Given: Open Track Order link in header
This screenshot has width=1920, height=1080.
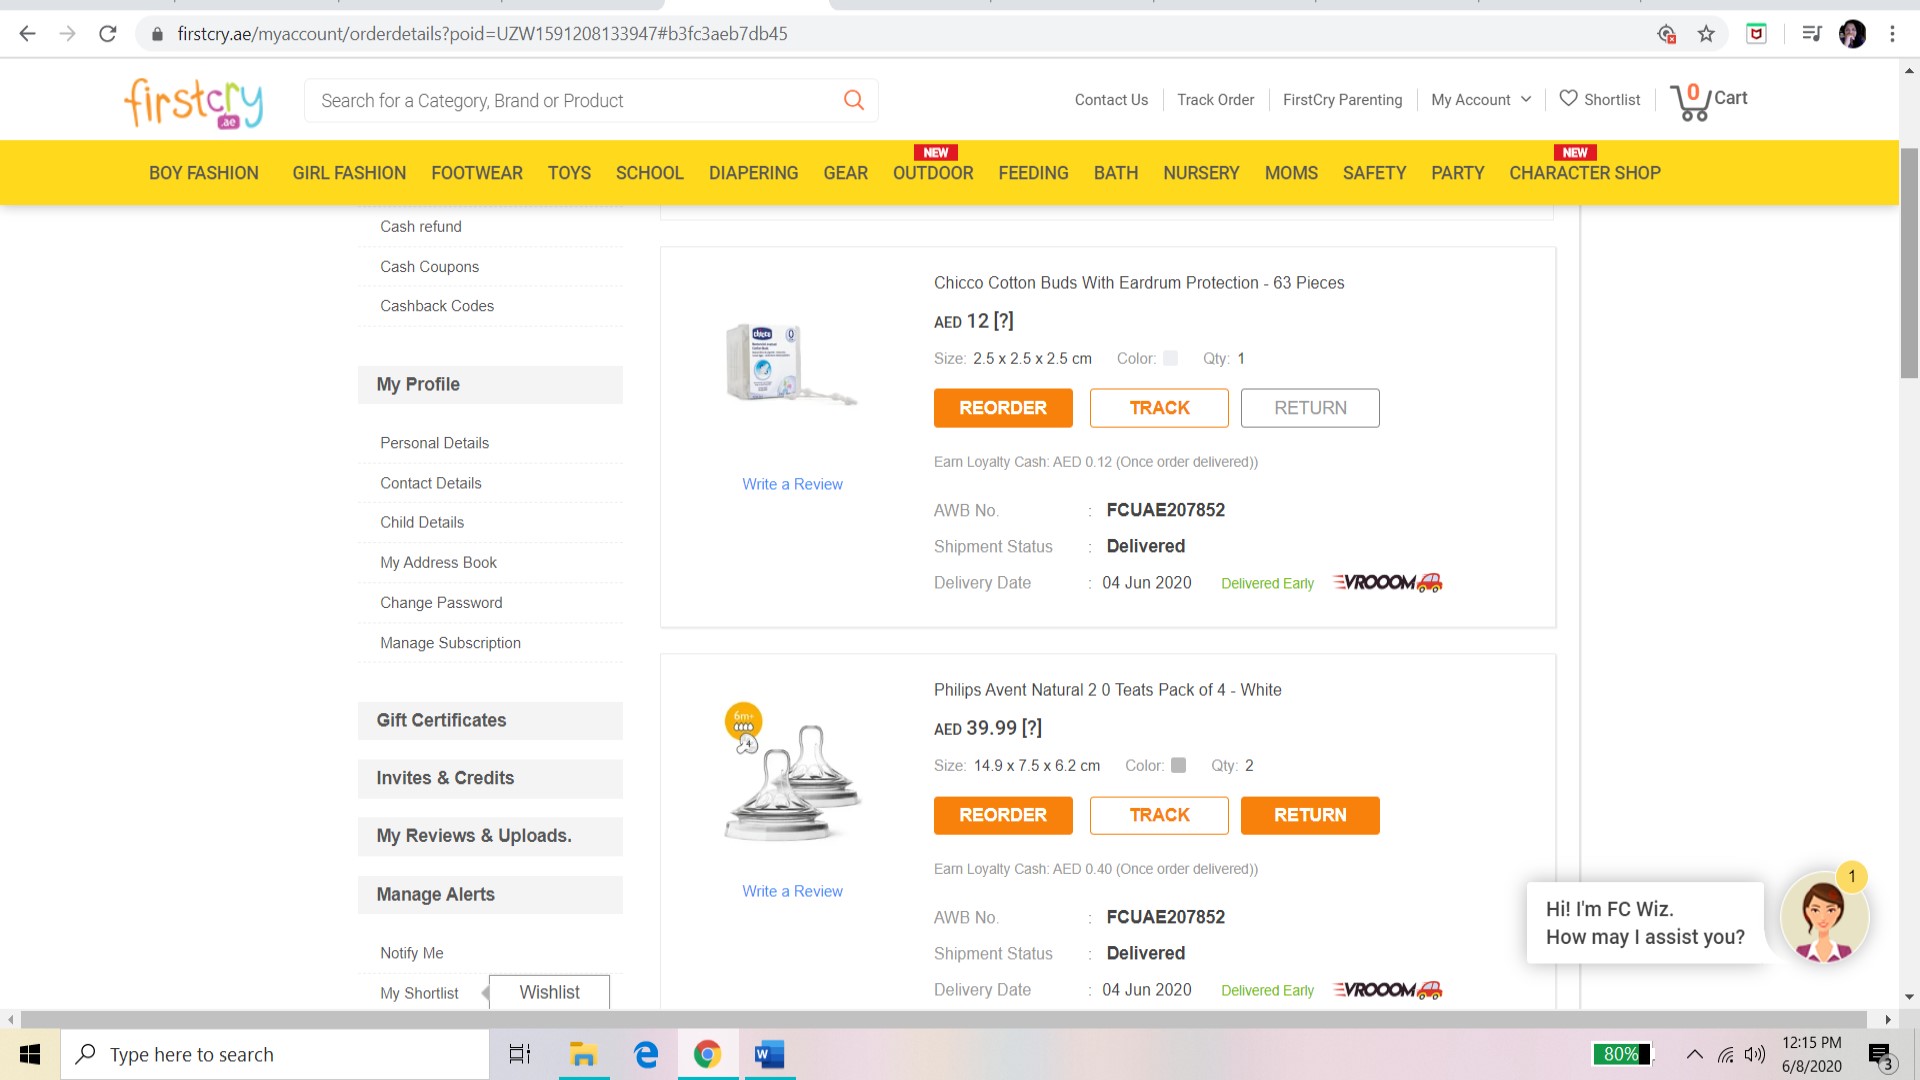Looking at the screenshot, I should tap(1215, 100).
